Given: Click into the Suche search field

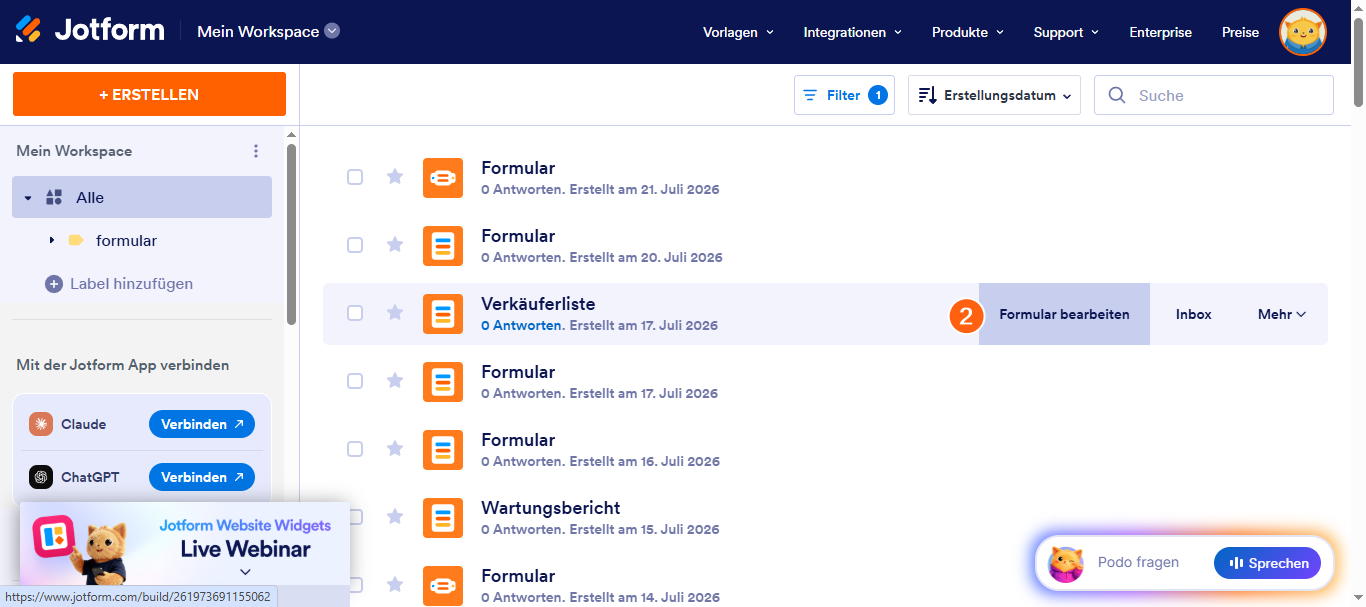Looking at the screenshot, I should 1214,95.
